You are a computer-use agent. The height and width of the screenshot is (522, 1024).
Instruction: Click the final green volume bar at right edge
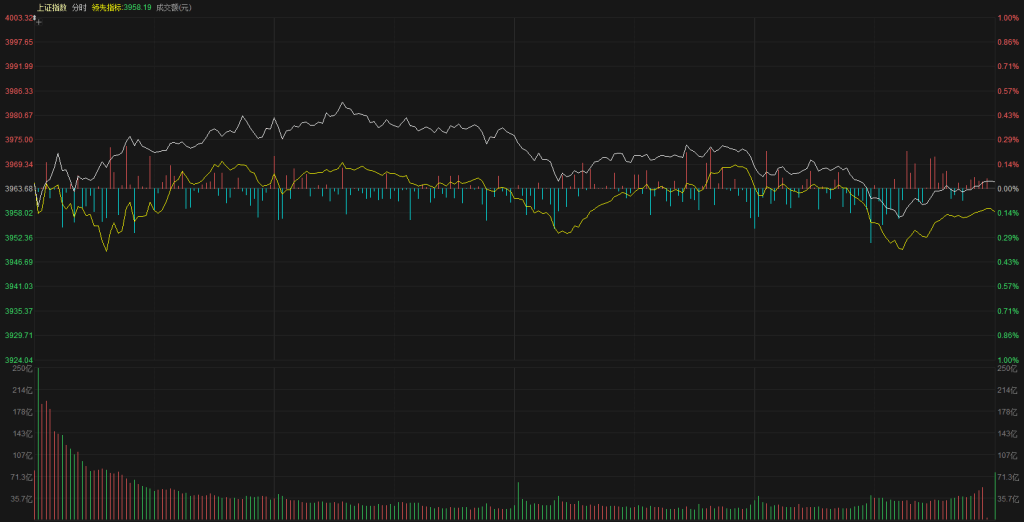995,497
